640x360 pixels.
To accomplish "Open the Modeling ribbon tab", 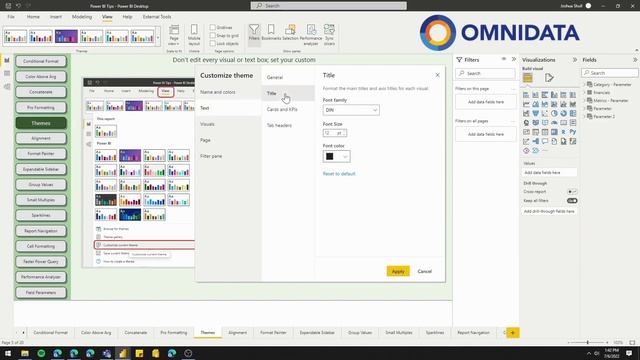I will [x=82, y=17].
